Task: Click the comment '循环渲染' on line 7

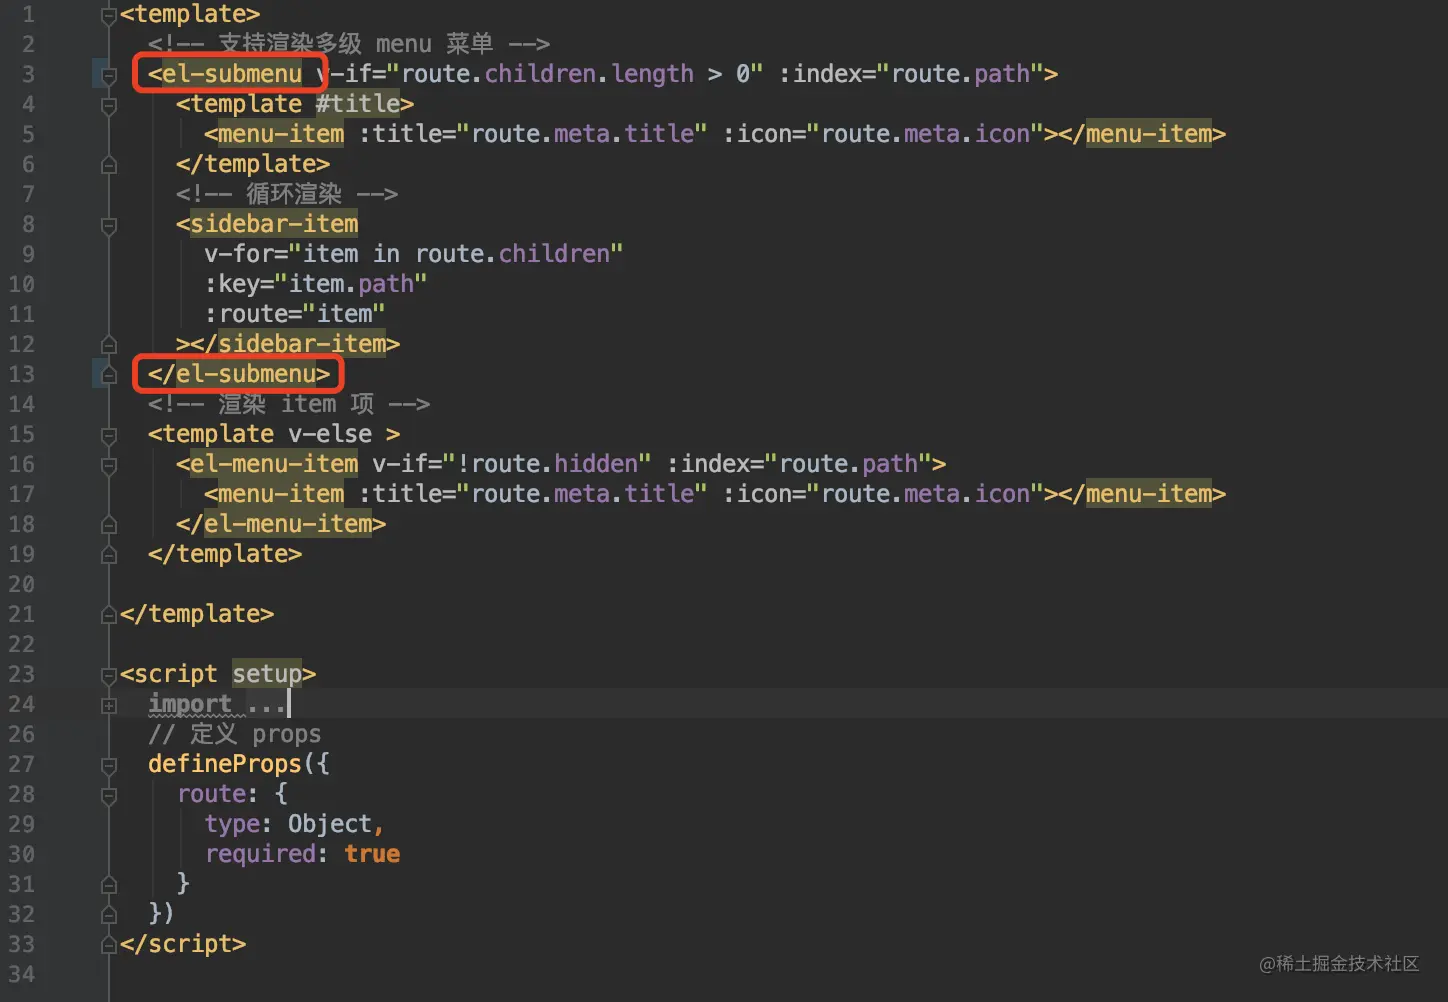Action: 294,194
